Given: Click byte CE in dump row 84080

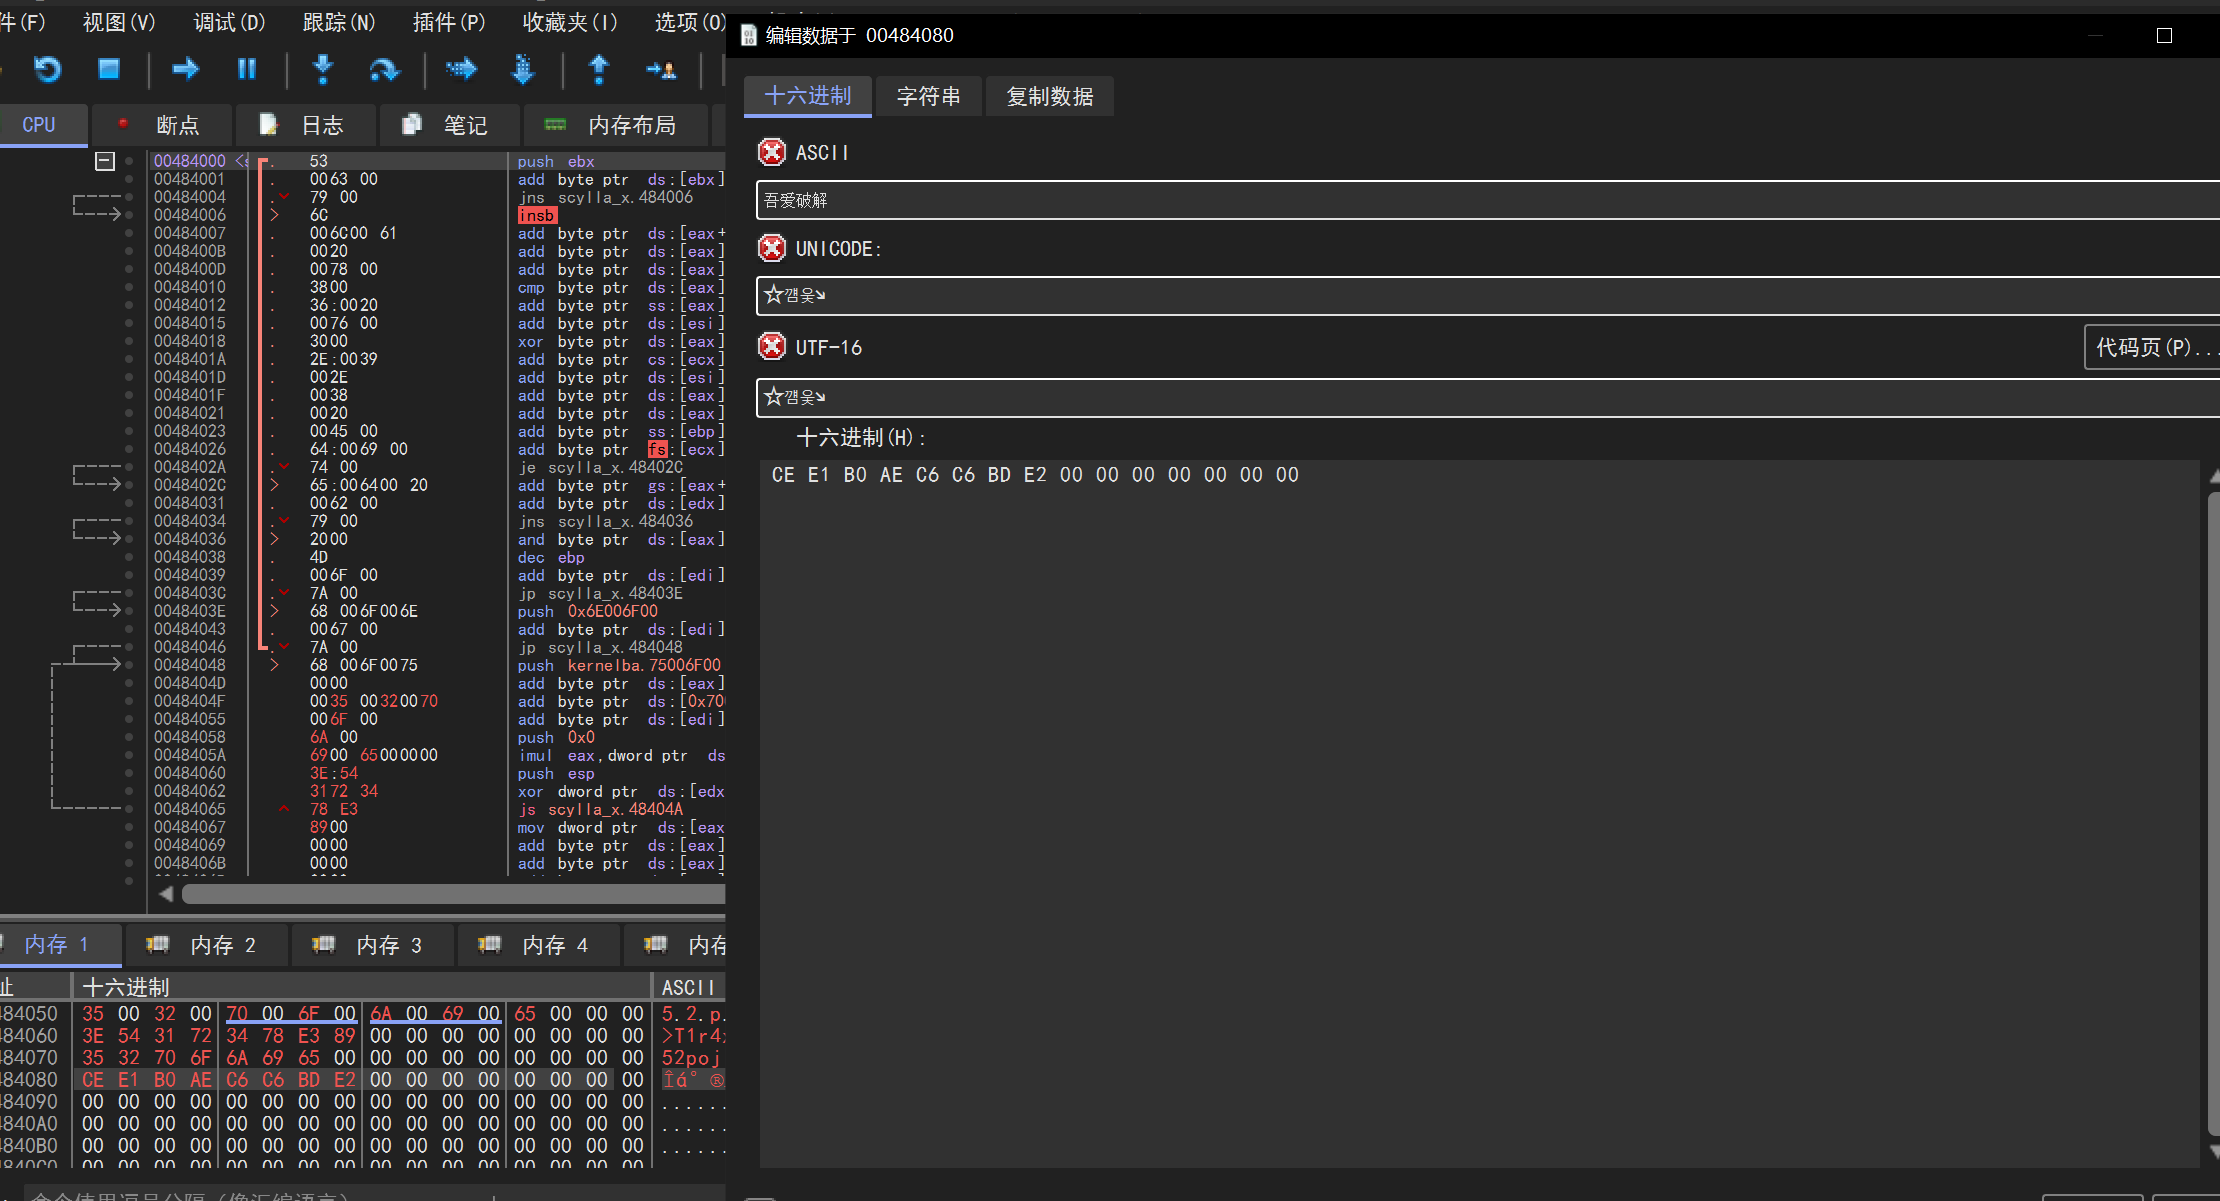Looking at the screenshot, I should [93, 1079].
